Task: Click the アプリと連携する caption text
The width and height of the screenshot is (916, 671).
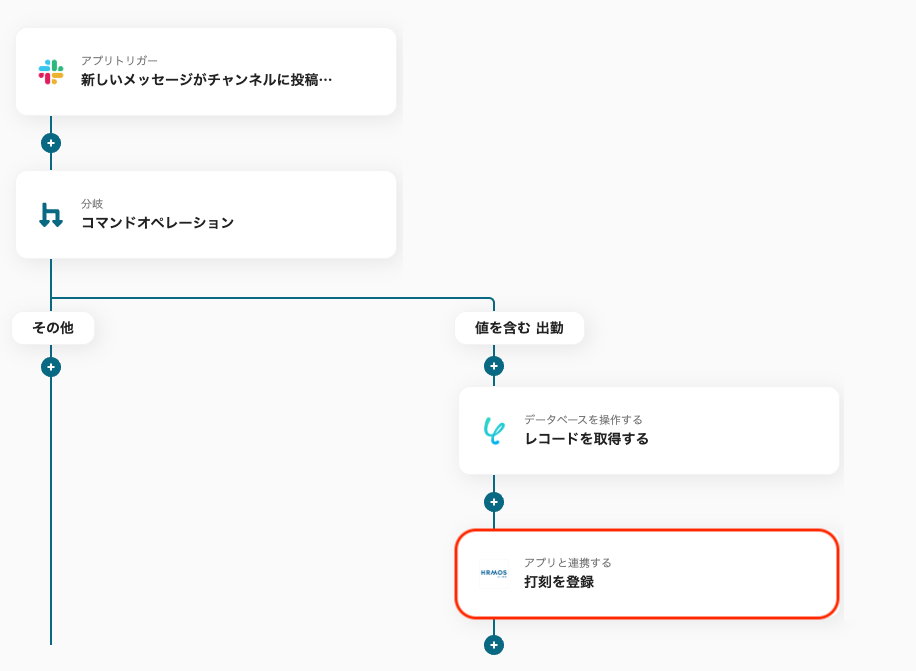Action: [x=567, y=563]
